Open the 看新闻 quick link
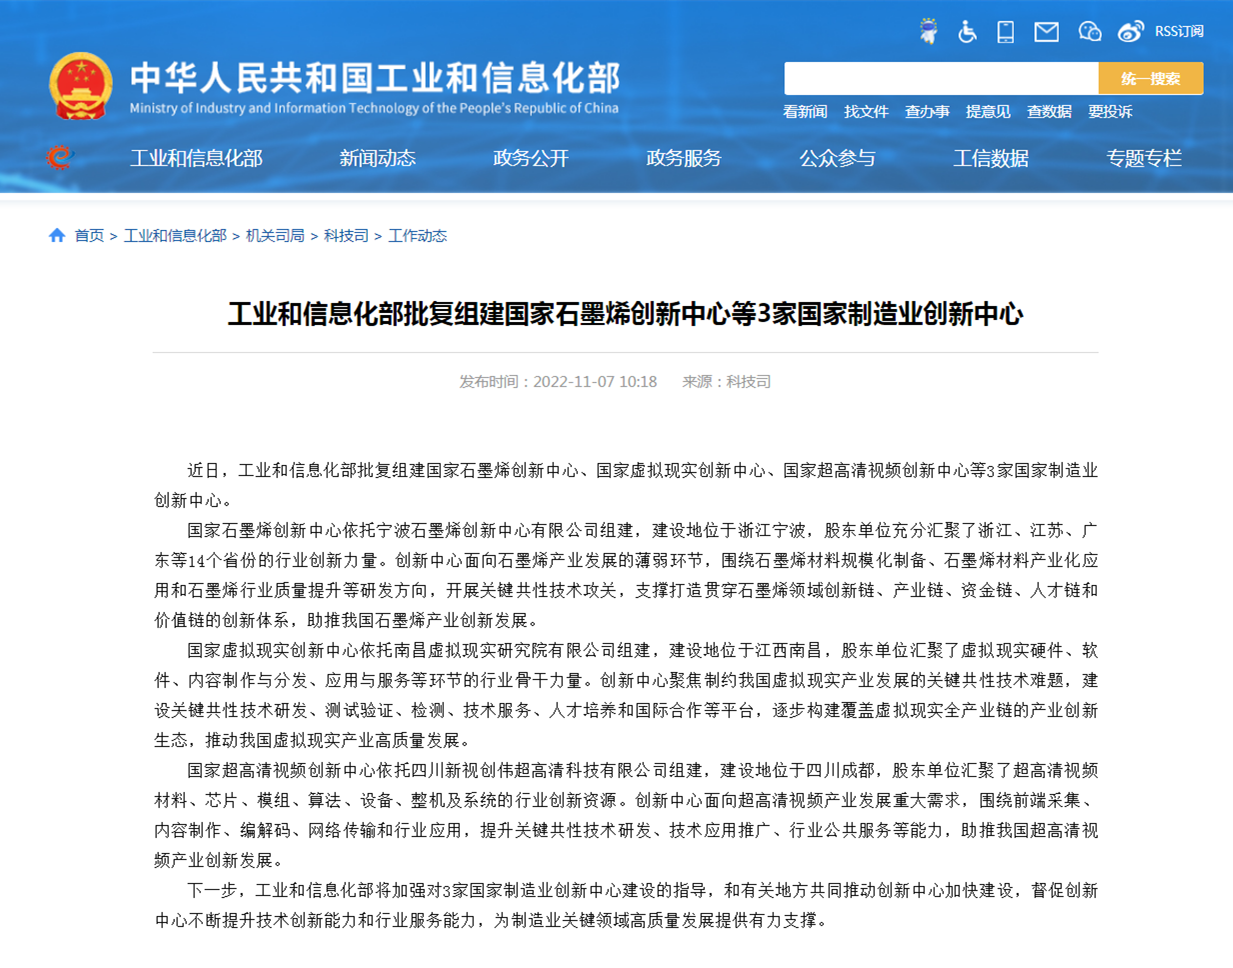Image resolution: width=1233 pixels, height=968 pixels. point(805,112)
